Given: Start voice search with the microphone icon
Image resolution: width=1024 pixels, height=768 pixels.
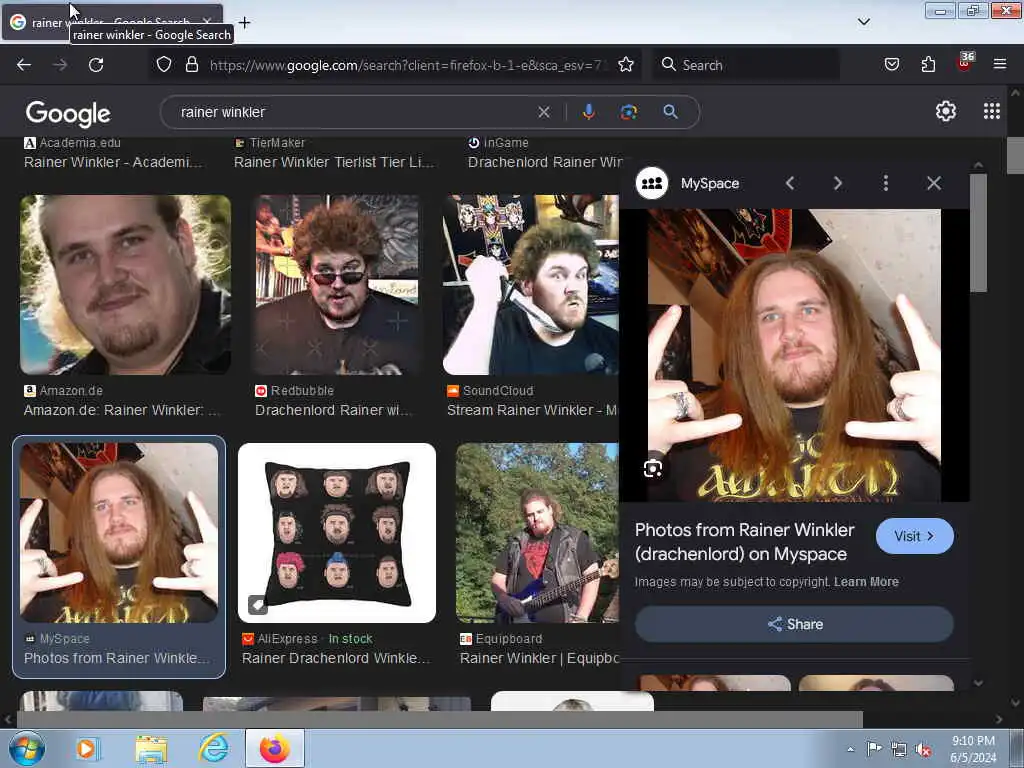Looking at the screenshot, I should [x=588, y=112].
